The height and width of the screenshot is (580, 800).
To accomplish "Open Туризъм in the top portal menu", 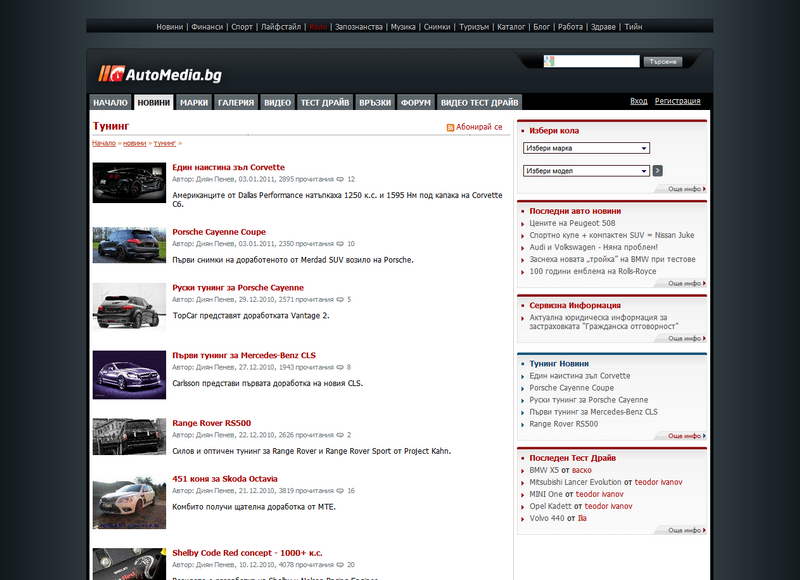I will 474,27.
